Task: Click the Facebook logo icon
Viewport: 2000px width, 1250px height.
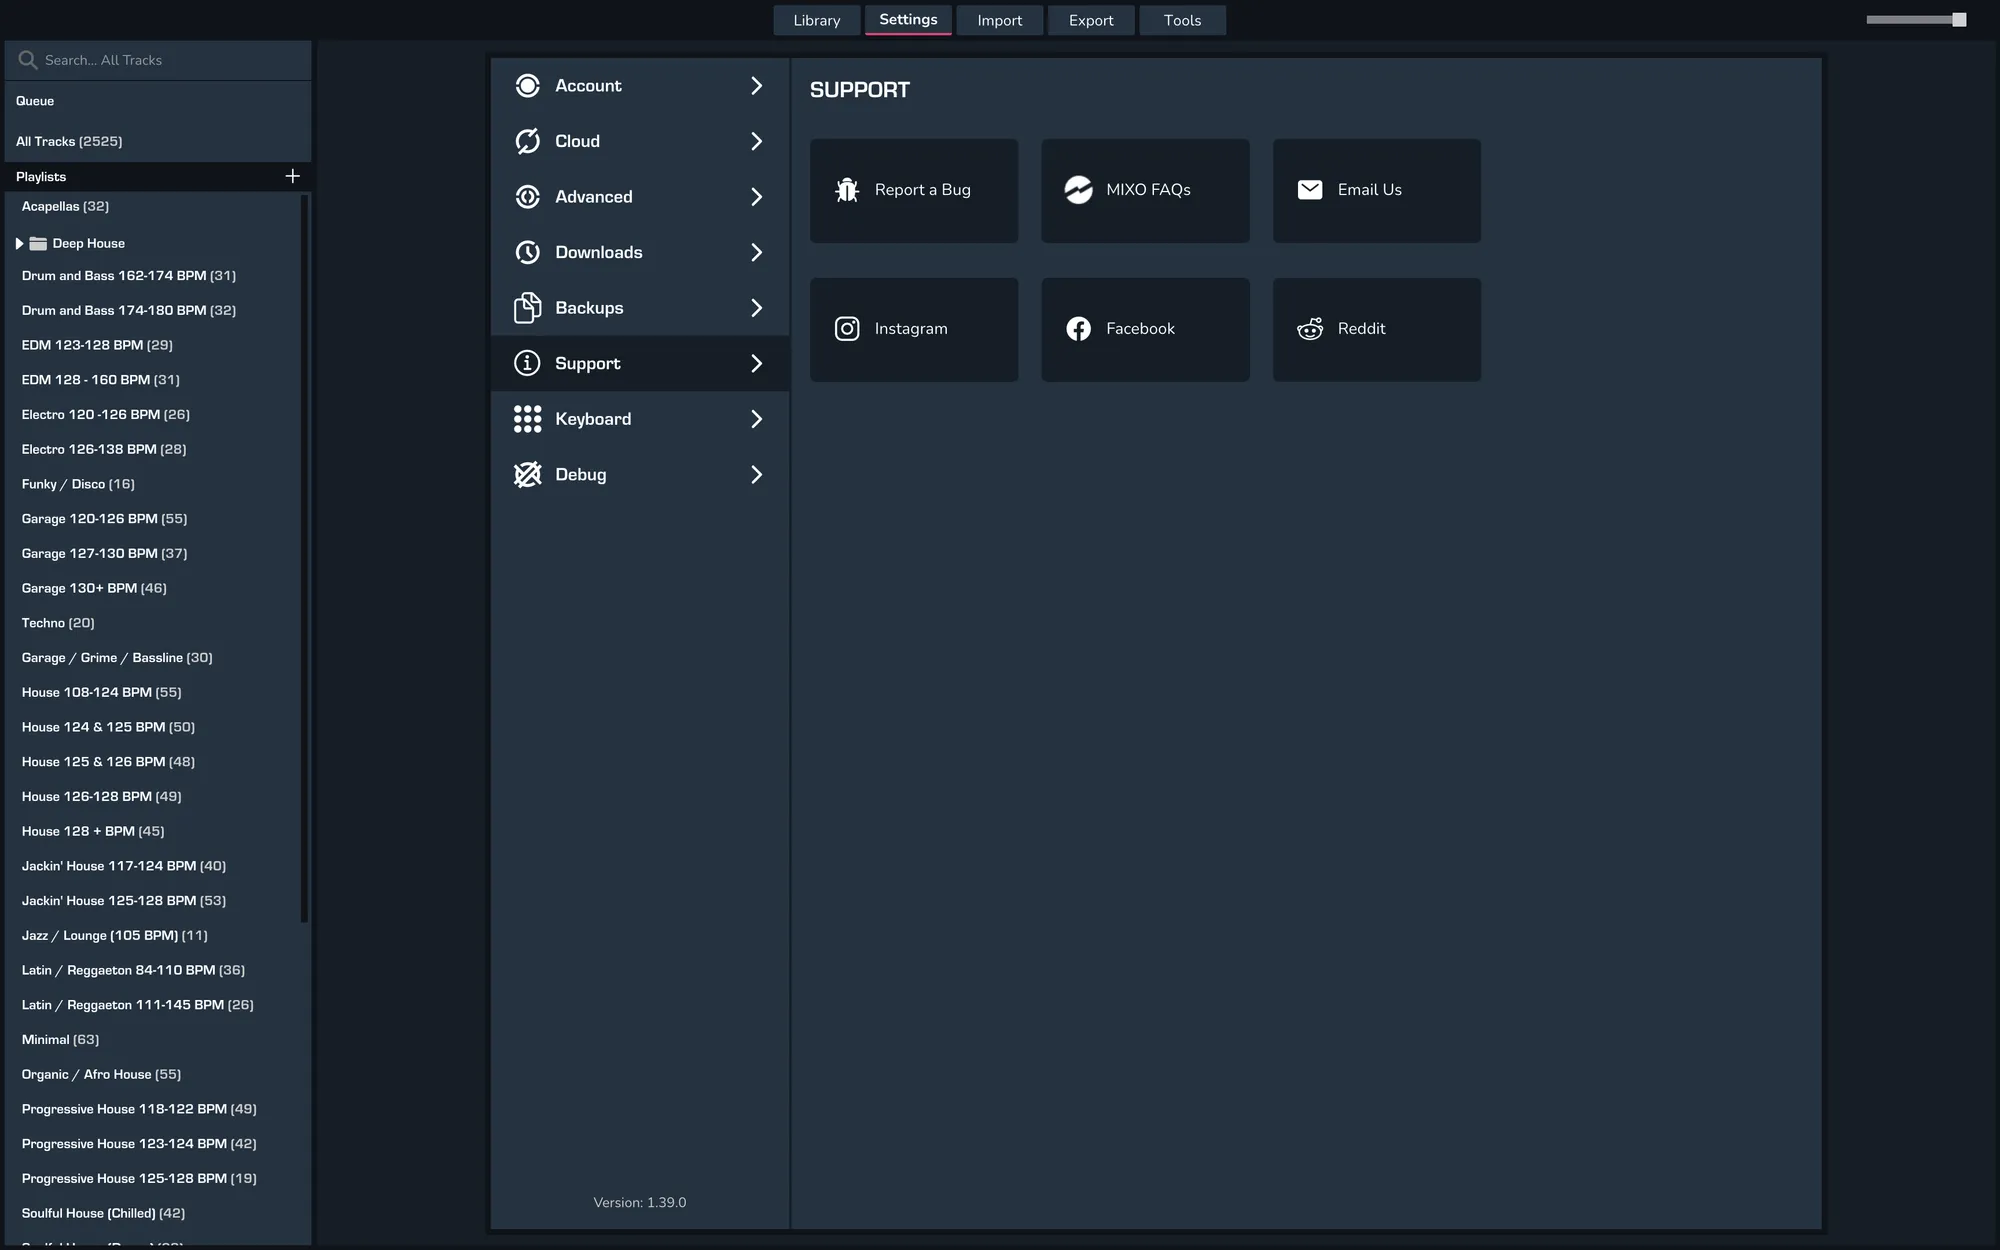Action: [1078, 329]
